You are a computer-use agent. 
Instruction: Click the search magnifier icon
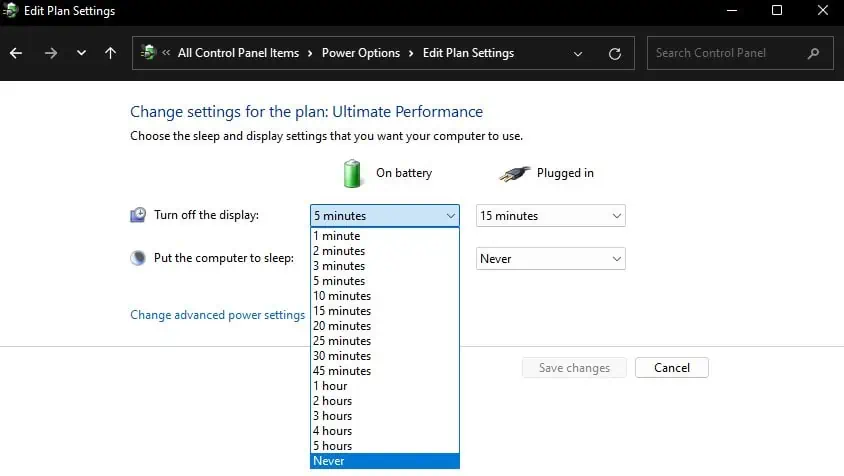pyautogui.click(x=813, y=53)
